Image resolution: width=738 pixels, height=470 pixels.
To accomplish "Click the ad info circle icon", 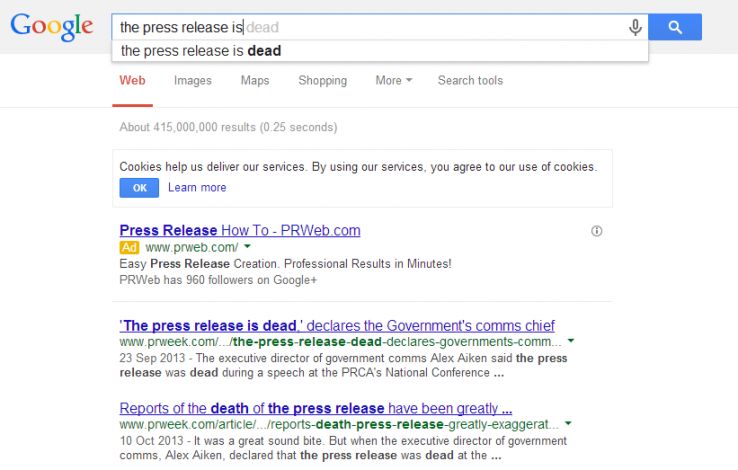I will pos(597,231).
